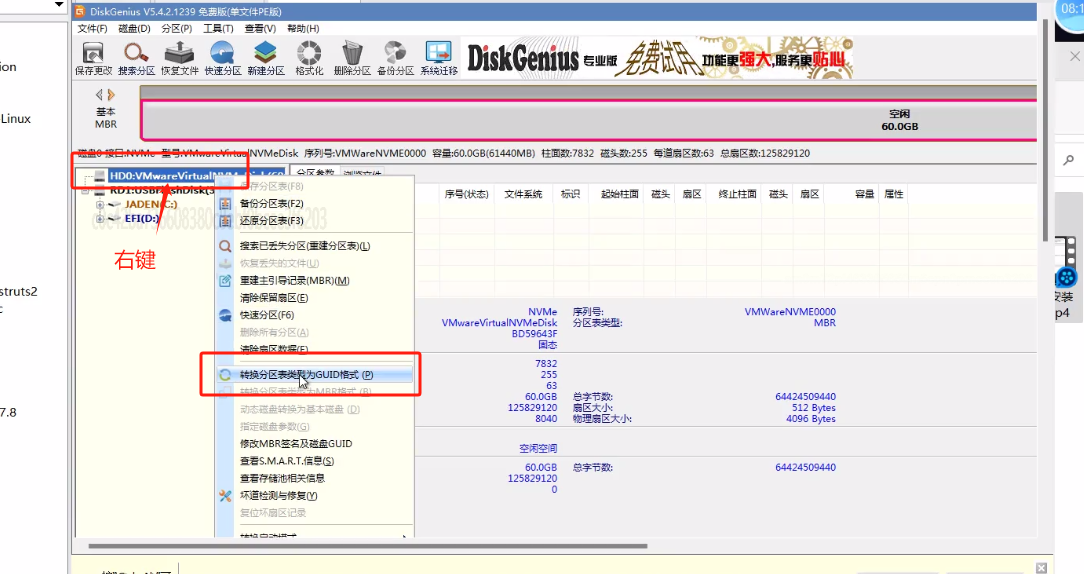The width and height of the screenshot is (1084, 574).
Task: Click the disk signature value BD59643F
Action: click(x=534, y=334)
